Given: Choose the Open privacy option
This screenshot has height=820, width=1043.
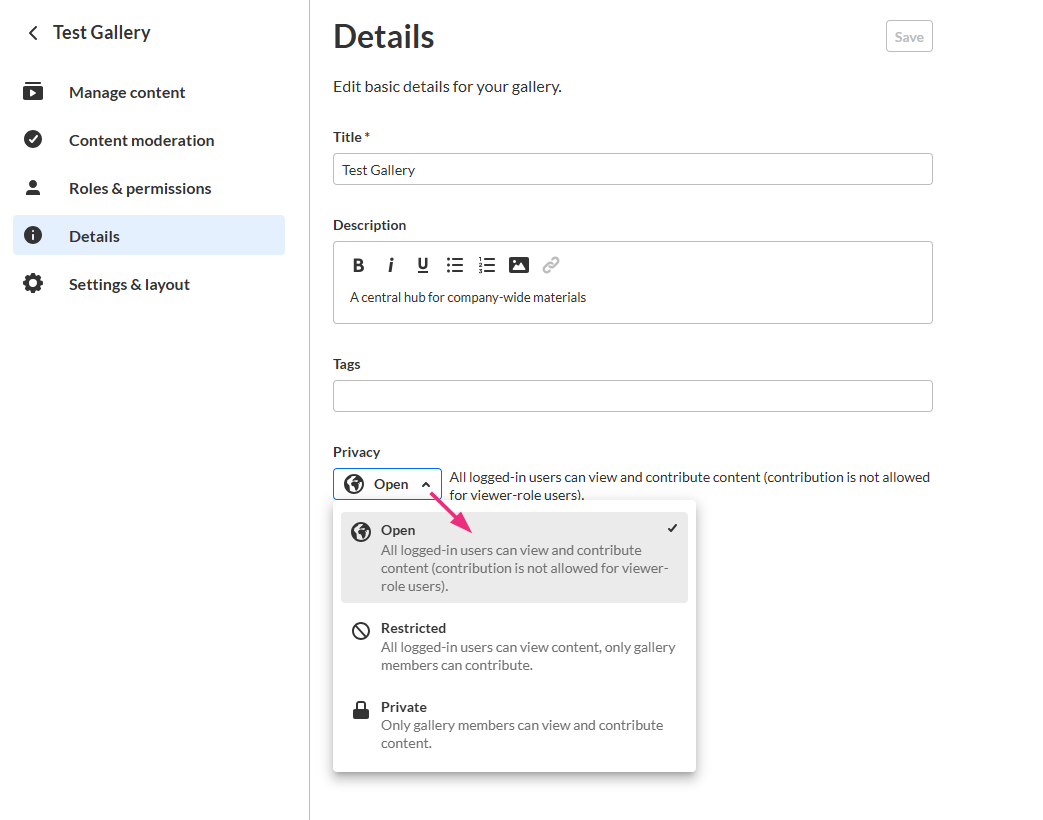Looking at the screenshot, I should tap(514, 557).
